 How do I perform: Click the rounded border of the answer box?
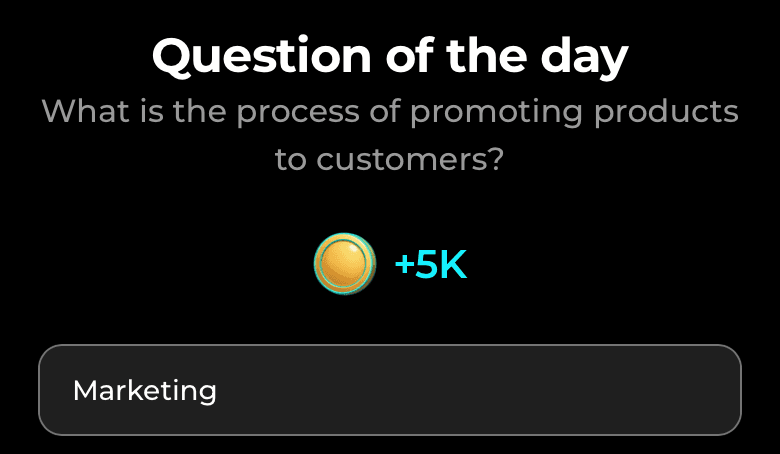(390, 345)
